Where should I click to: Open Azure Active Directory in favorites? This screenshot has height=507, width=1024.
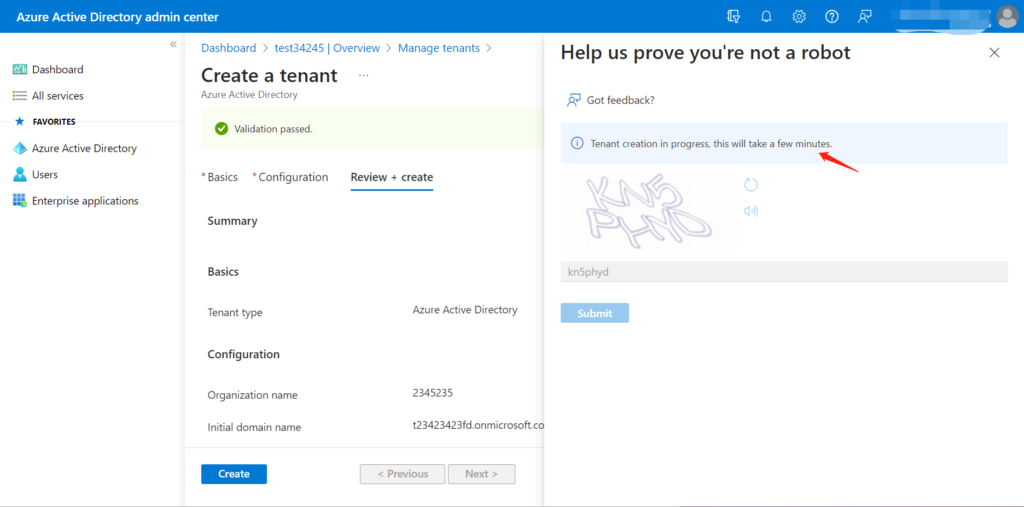84,148
